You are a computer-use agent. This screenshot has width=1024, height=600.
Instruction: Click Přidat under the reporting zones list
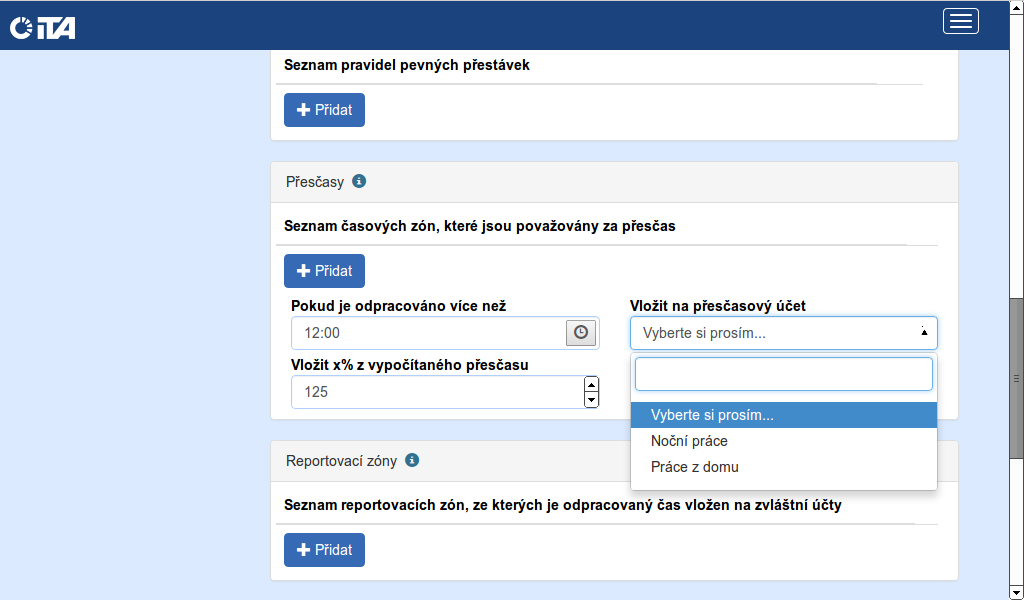[x=324, y=550]
